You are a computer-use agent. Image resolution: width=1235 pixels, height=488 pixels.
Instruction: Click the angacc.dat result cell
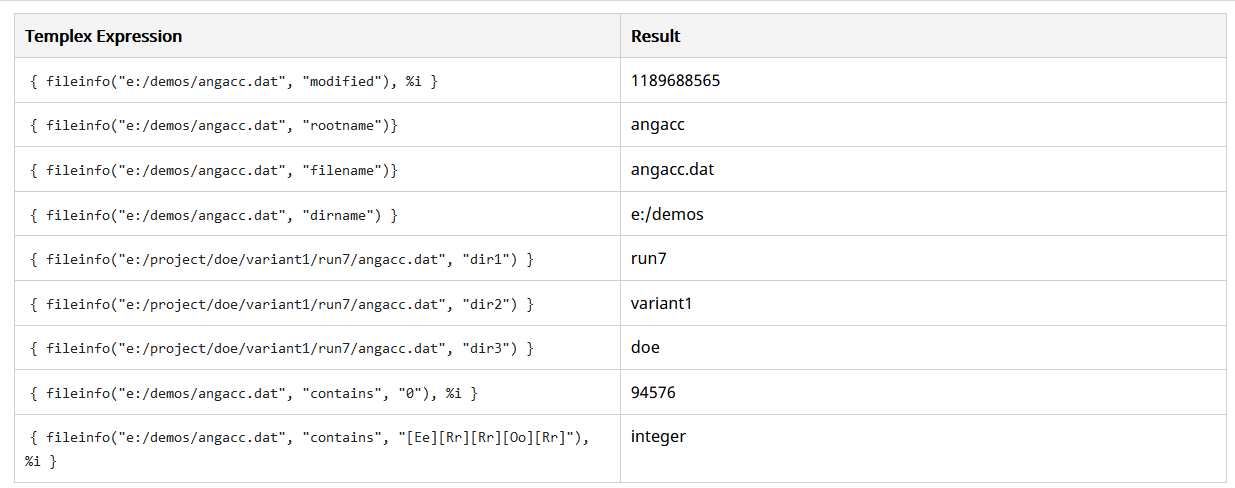pos(672,170)
